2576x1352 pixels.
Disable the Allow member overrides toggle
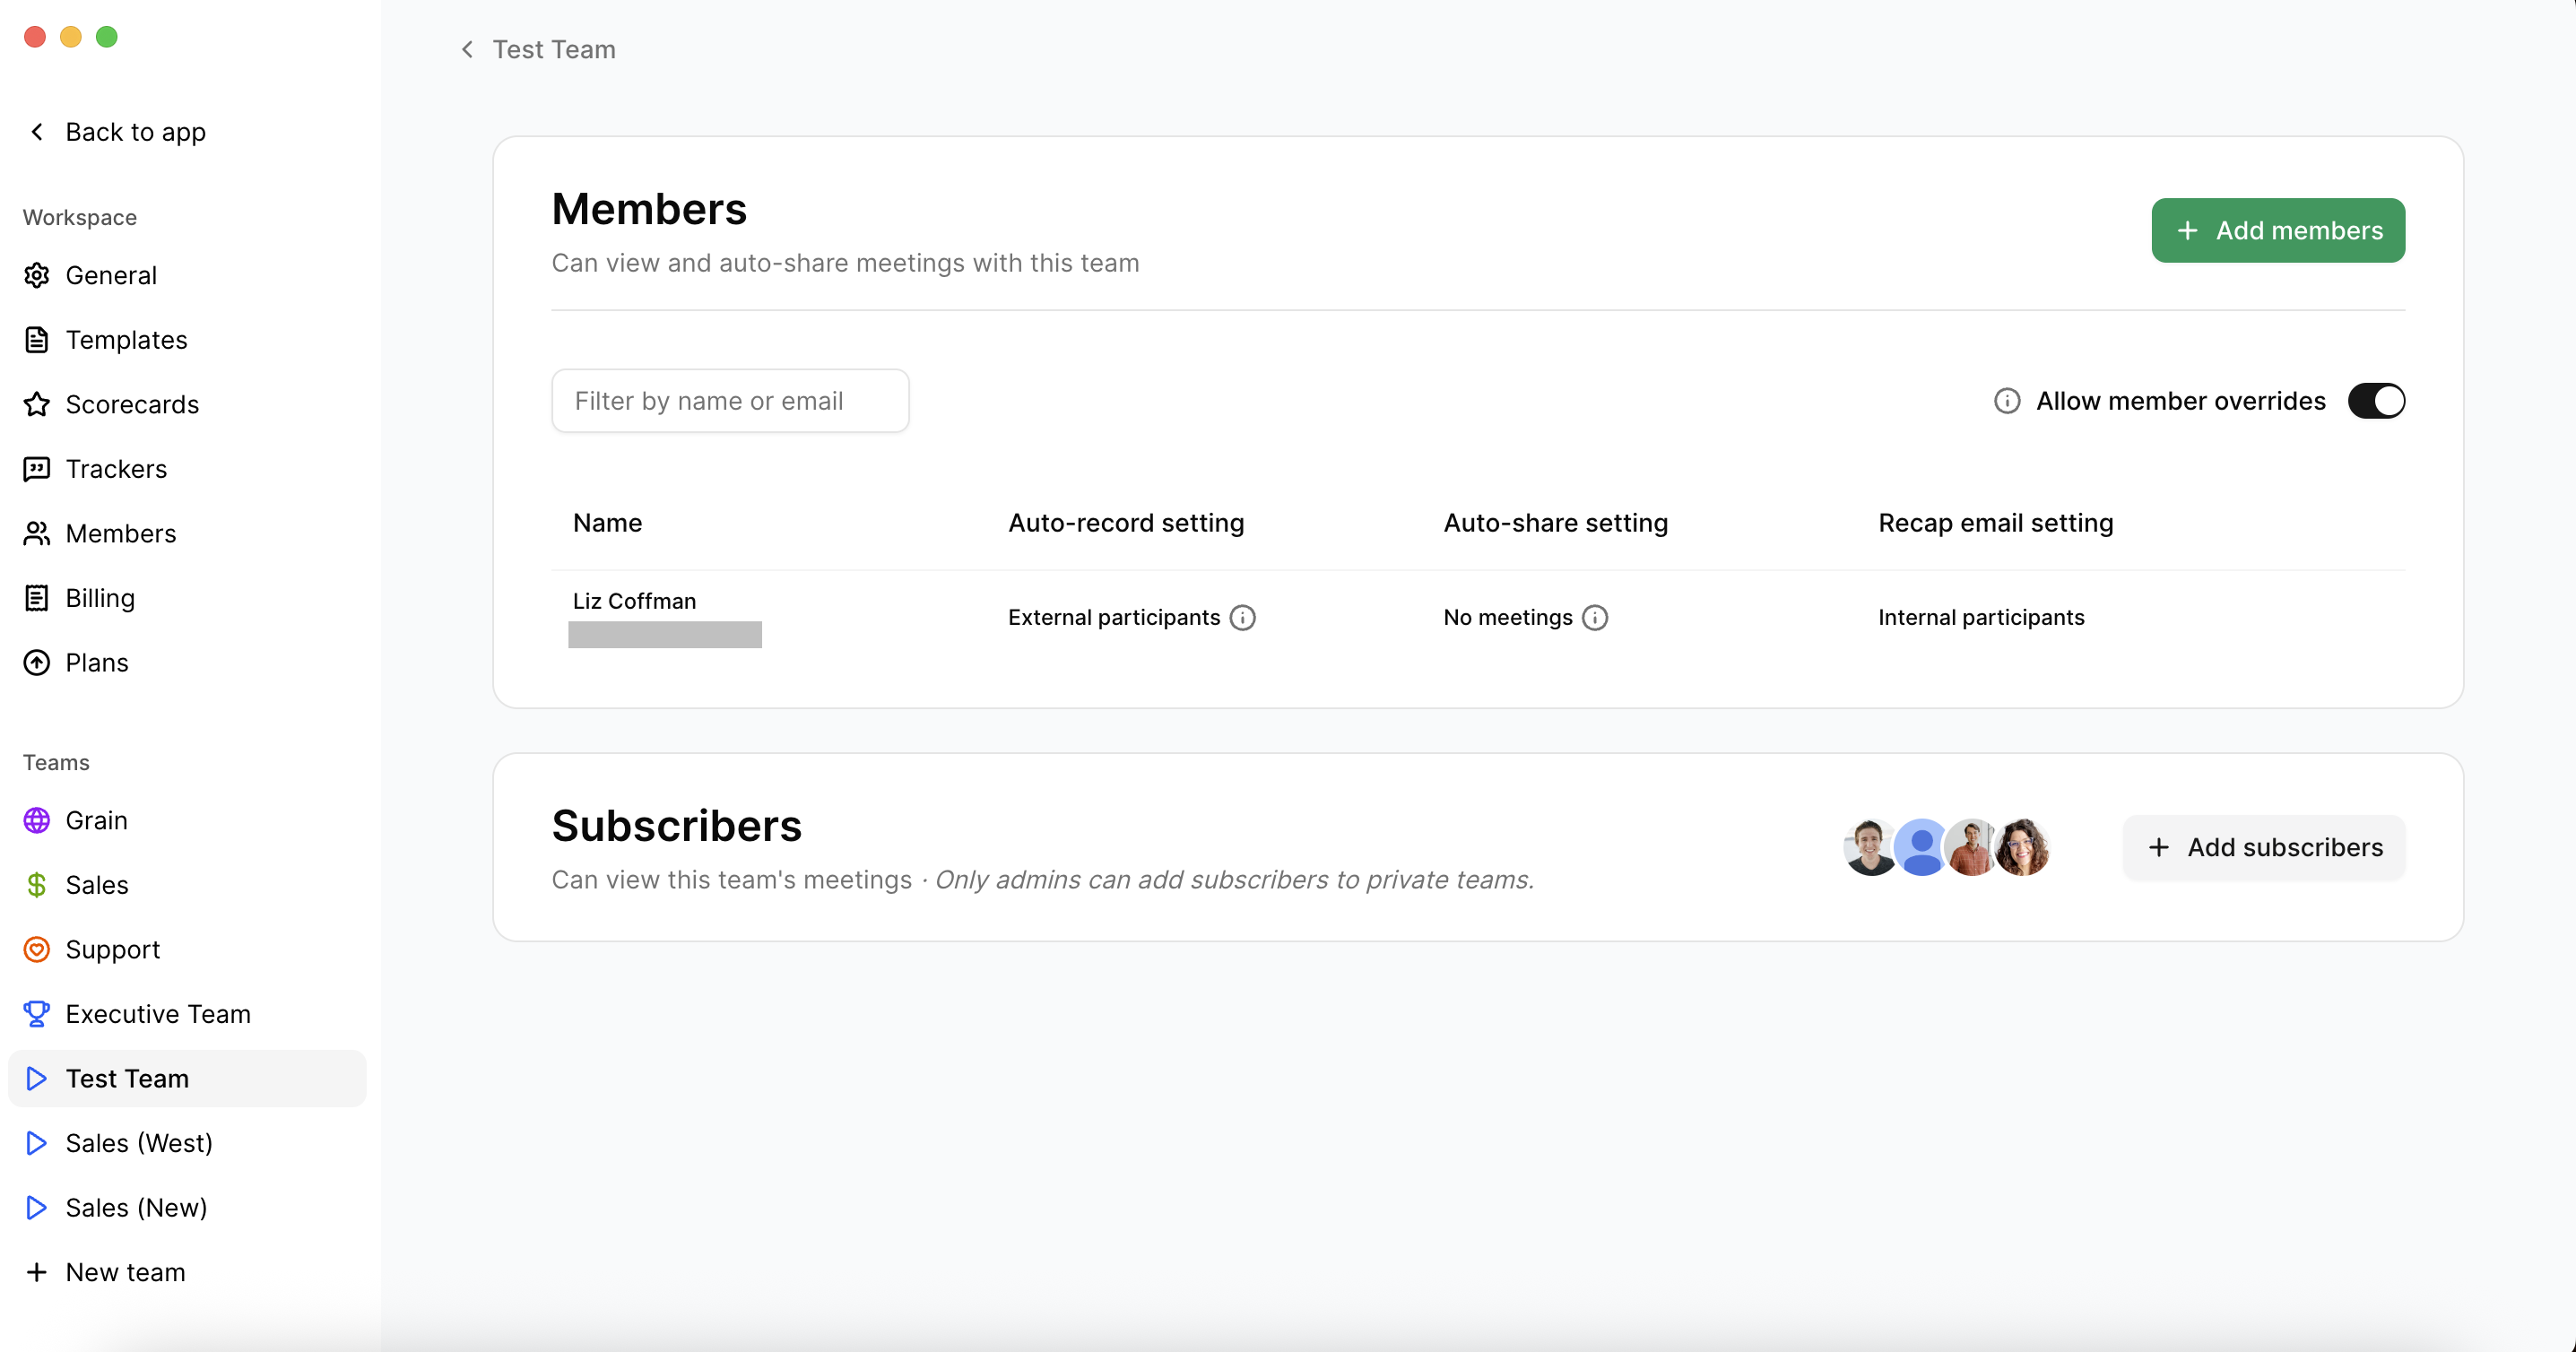pos(2375,401)
